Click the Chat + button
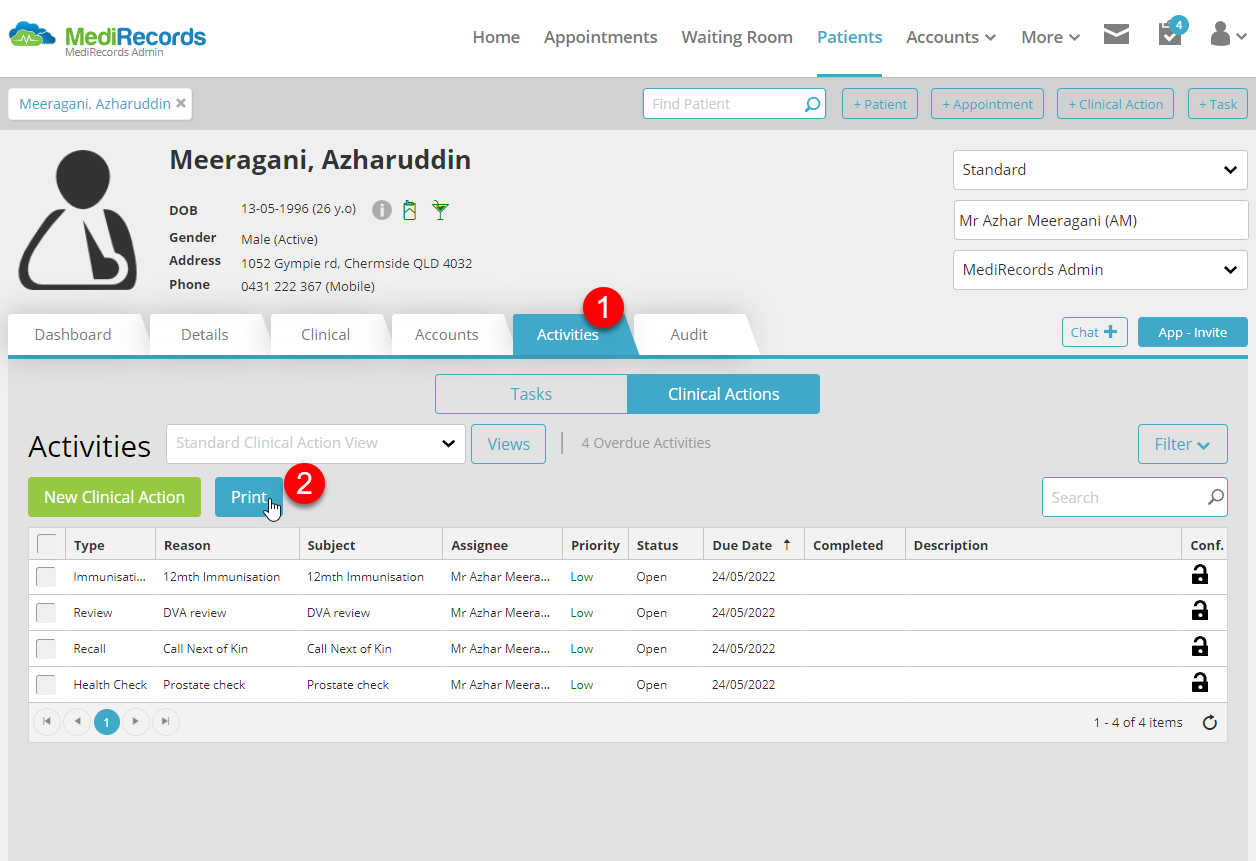 pos(1095,332)
